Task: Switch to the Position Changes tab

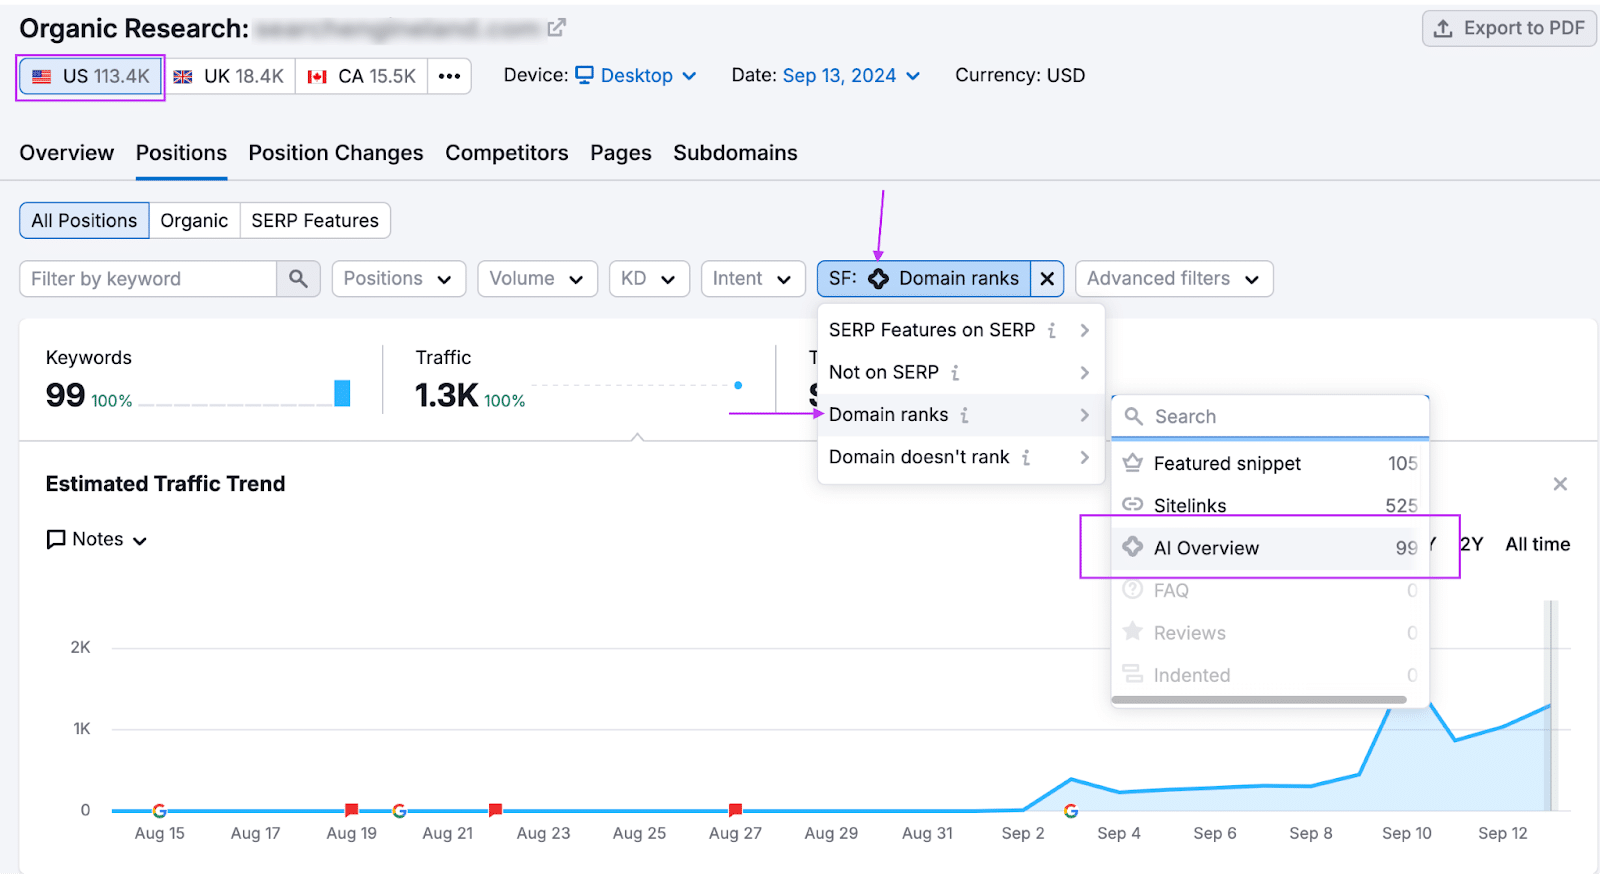Action: coord(336,153)
